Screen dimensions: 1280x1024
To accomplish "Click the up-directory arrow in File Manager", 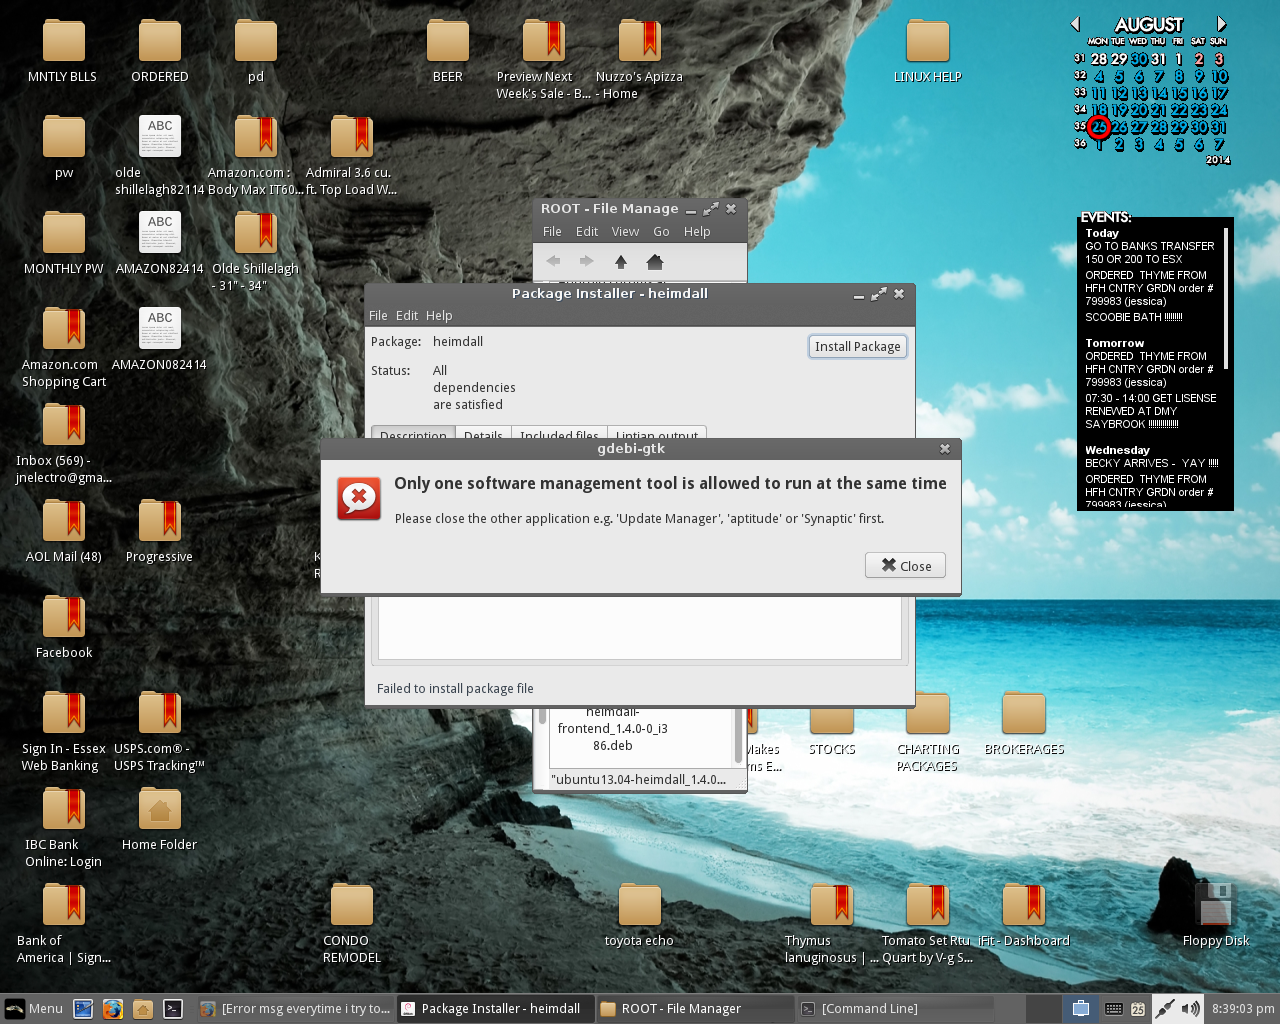I will pyautogui.click(x=621, y=262).
